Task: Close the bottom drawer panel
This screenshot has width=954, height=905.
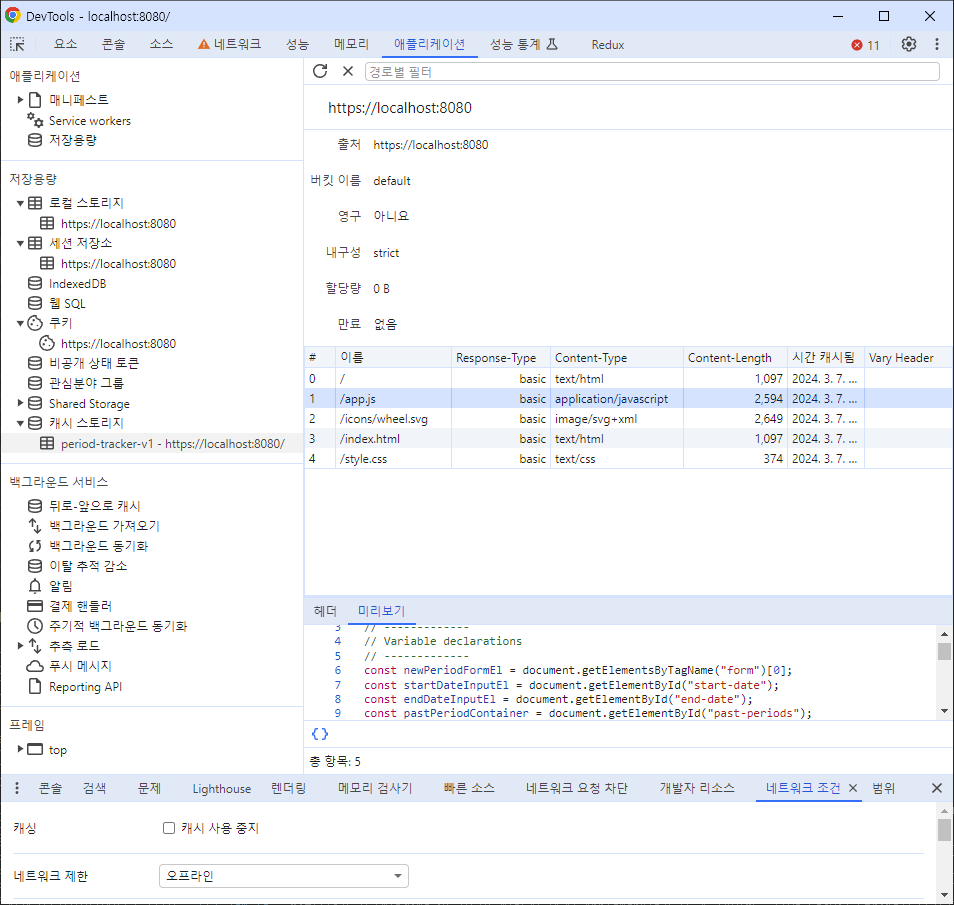Action: pyautogui.click(x=937, y=788)
